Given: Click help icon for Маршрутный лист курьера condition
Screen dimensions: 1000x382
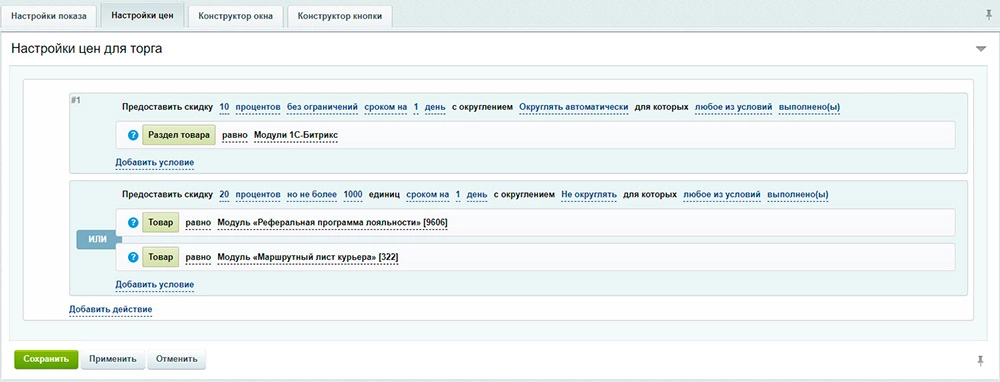Looking at the screenshot, I should (133, 257).
